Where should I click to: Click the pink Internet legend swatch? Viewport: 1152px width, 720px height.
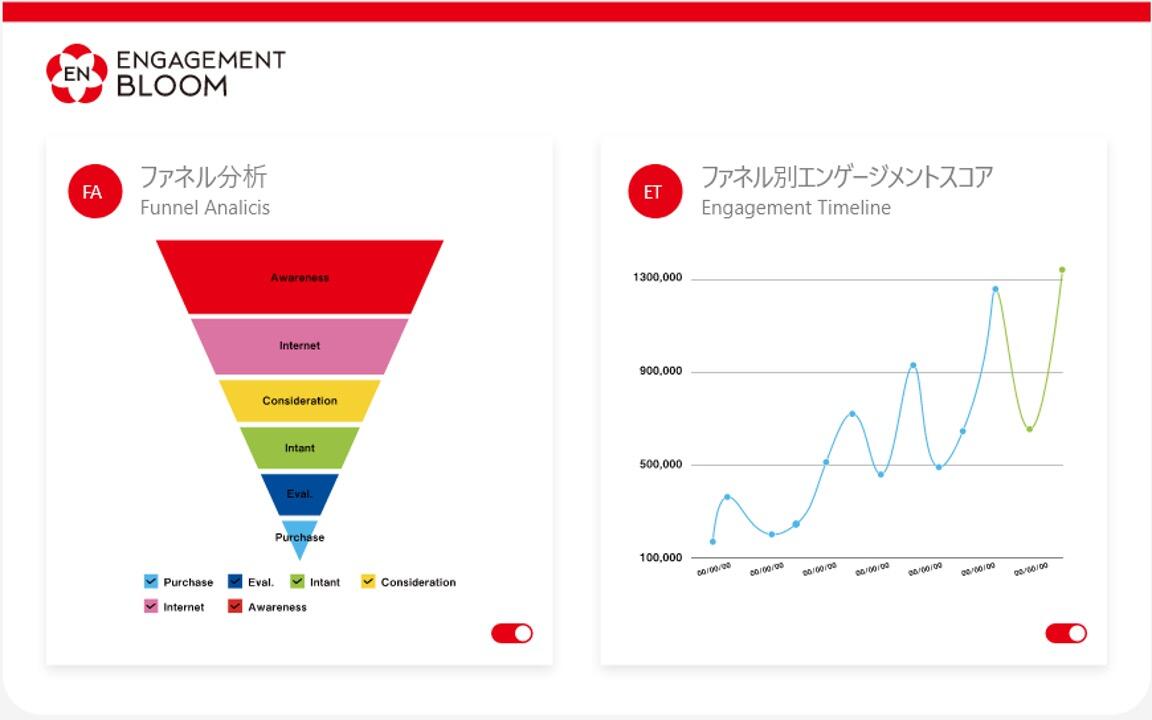152,606
